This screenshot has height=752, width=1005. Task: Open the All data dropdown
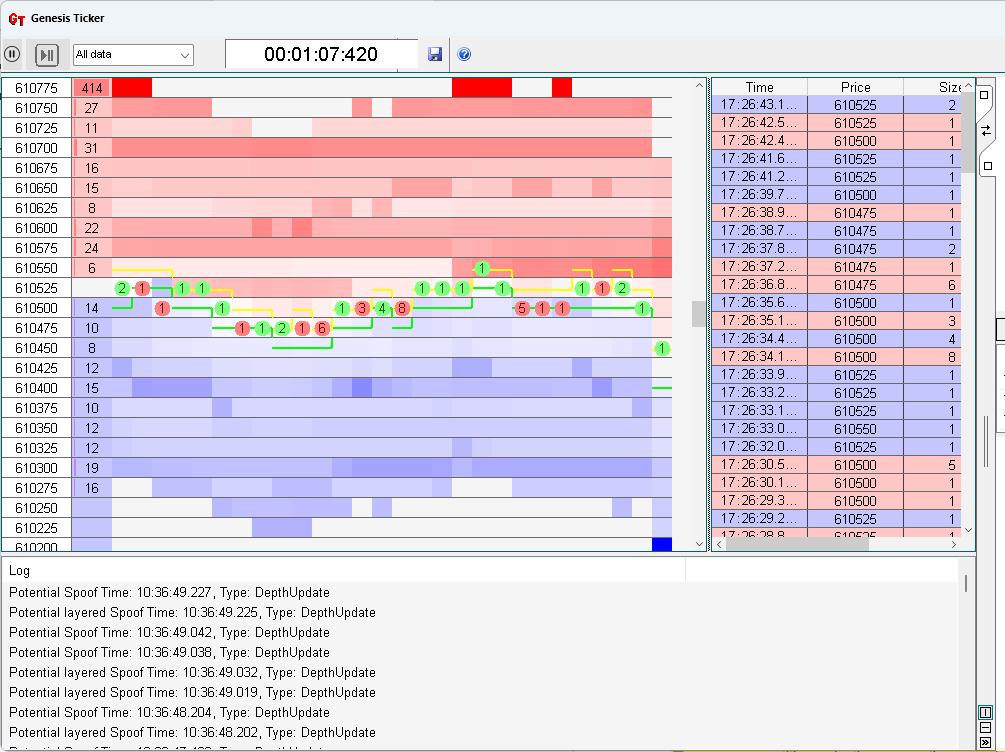click(133, 54)
